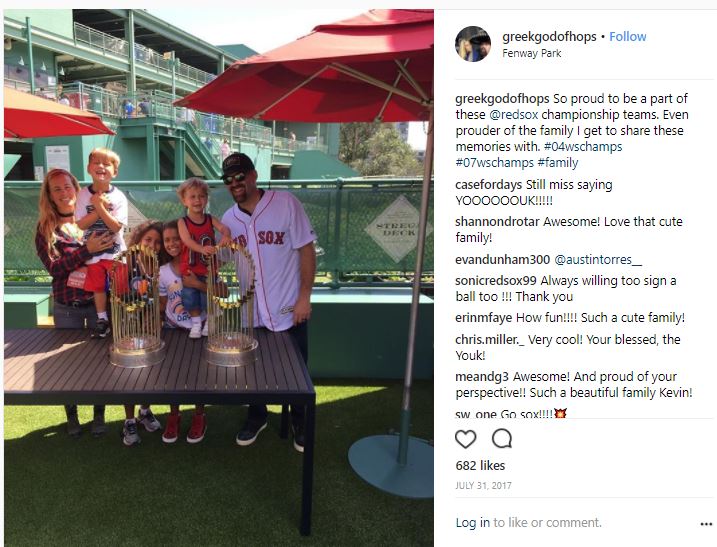Image resolution: width=717 pixels, height=547 pixels.
Task: Open commenter chris.miller._ profile
Action: (490, 339)
